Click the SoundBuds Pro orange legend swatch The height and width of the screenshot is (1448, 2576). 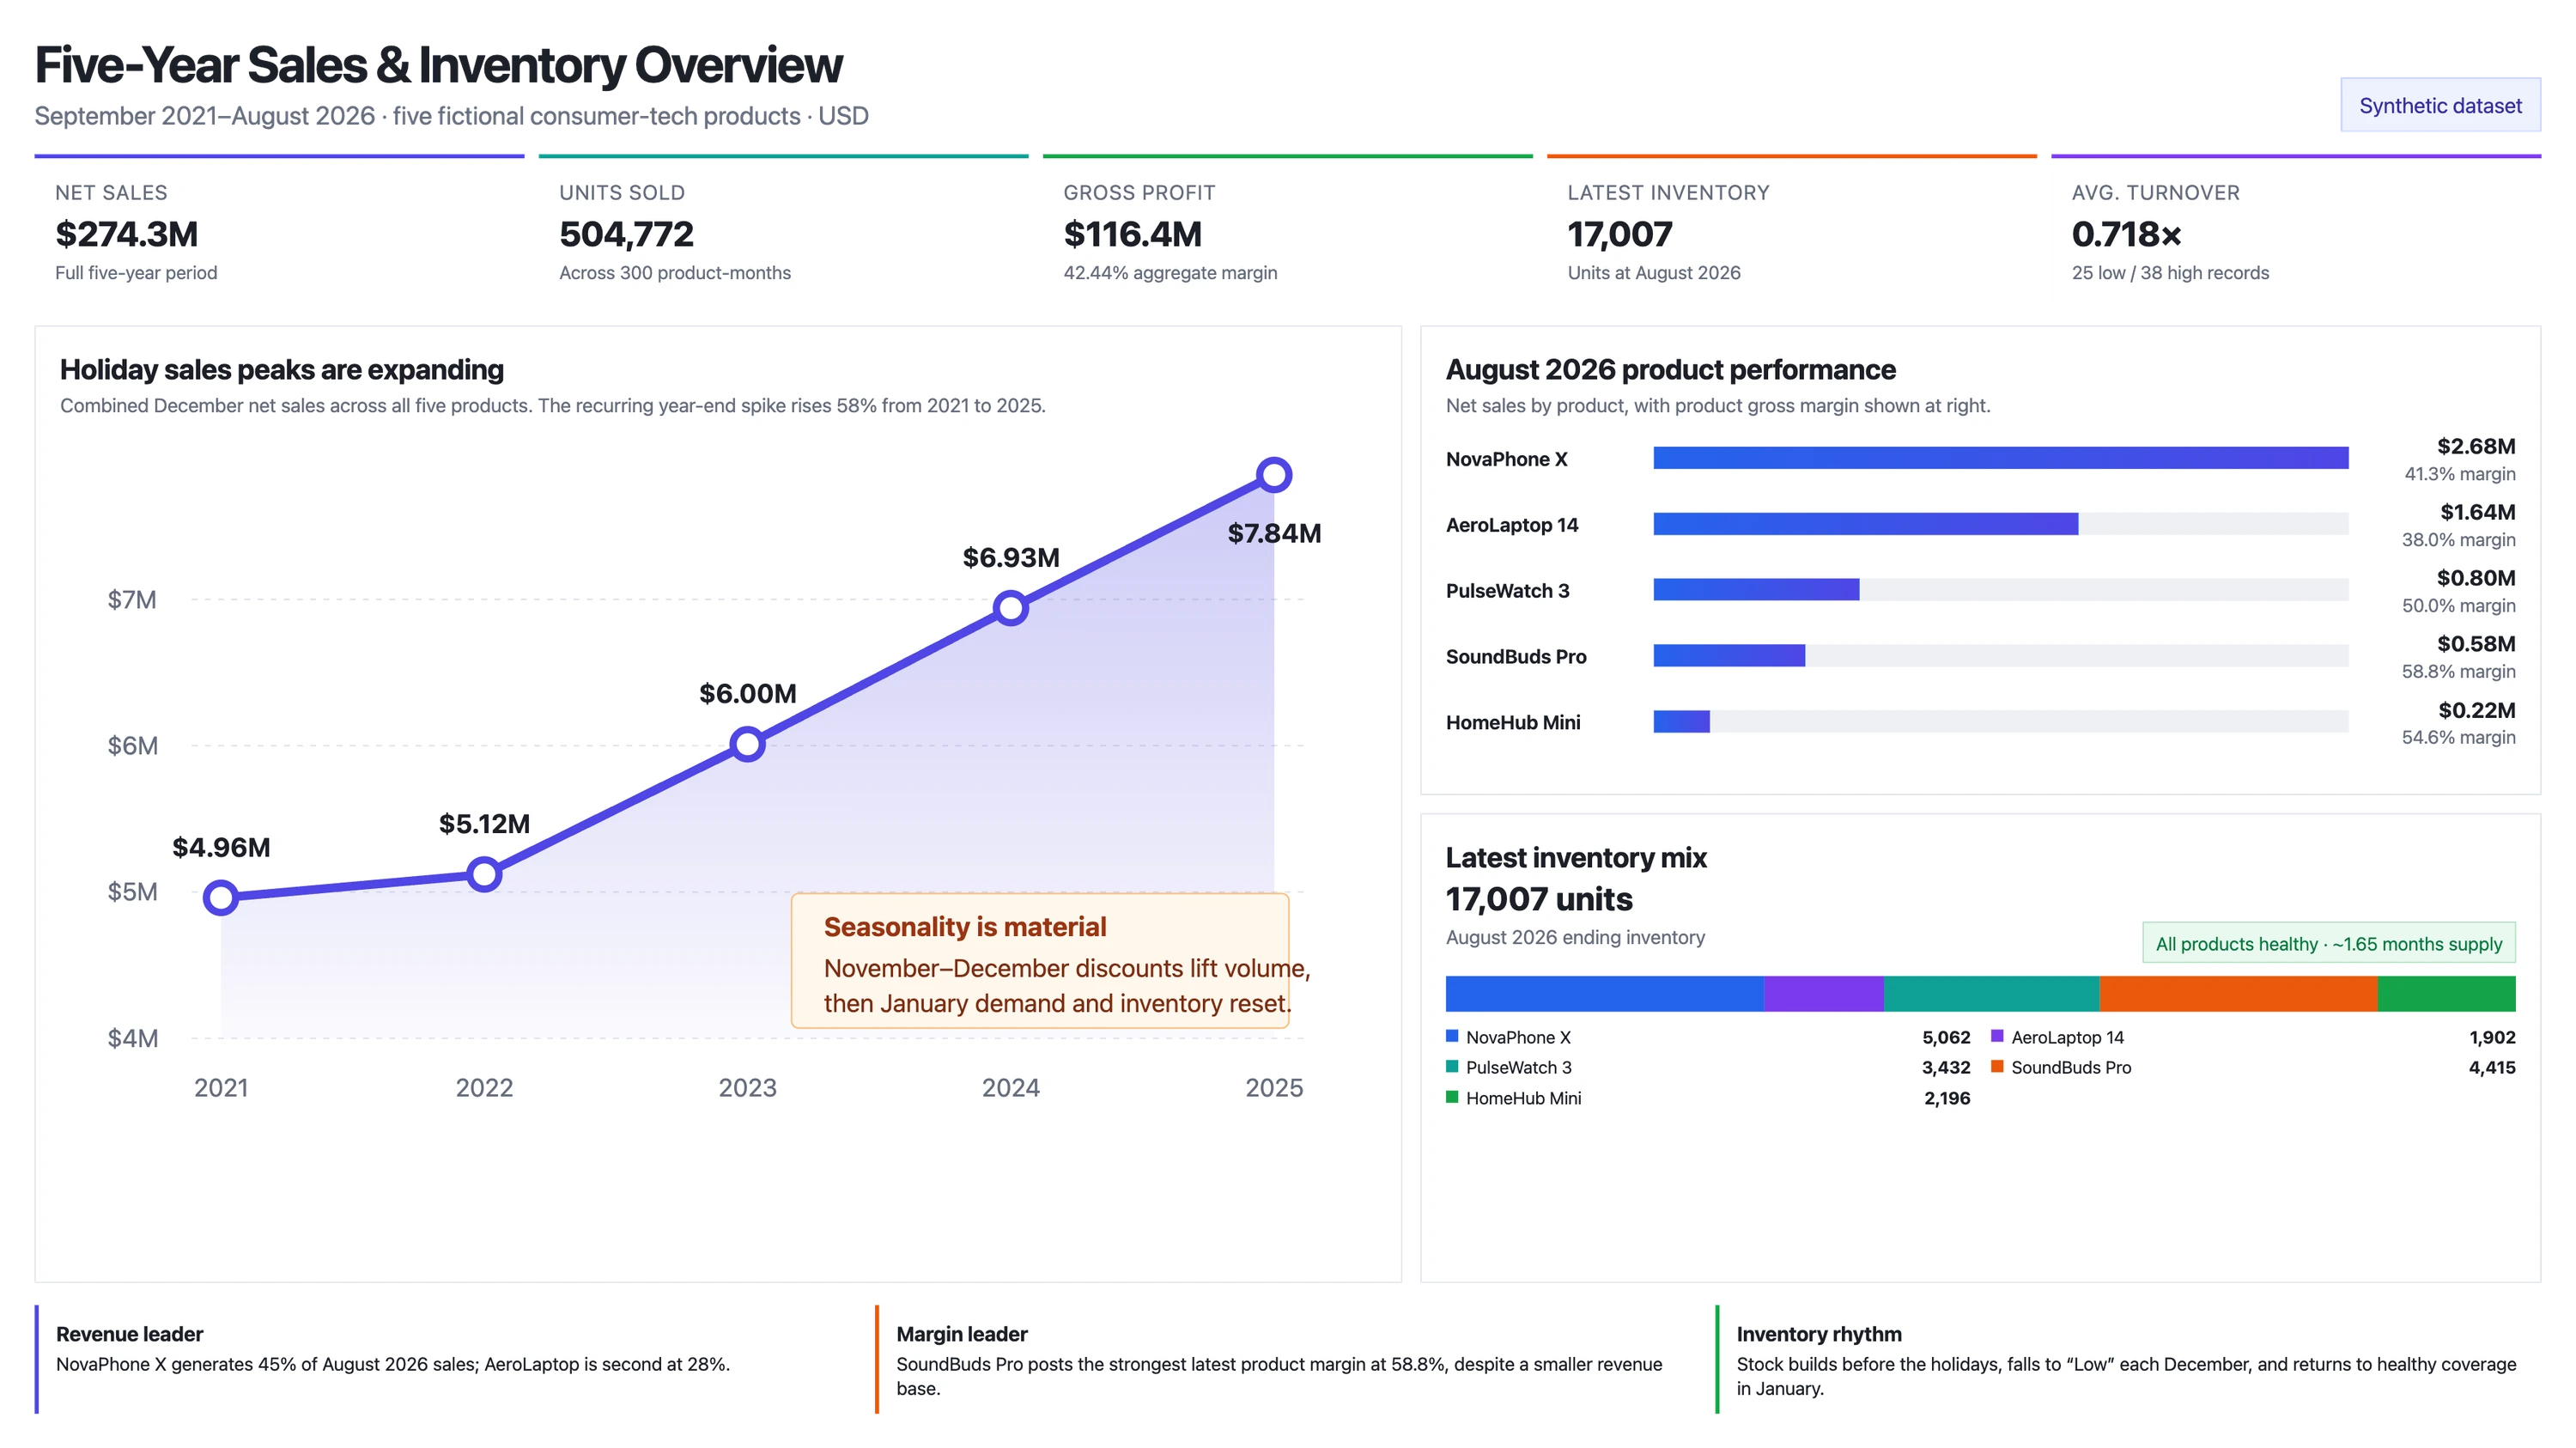pos(1997,1066)
